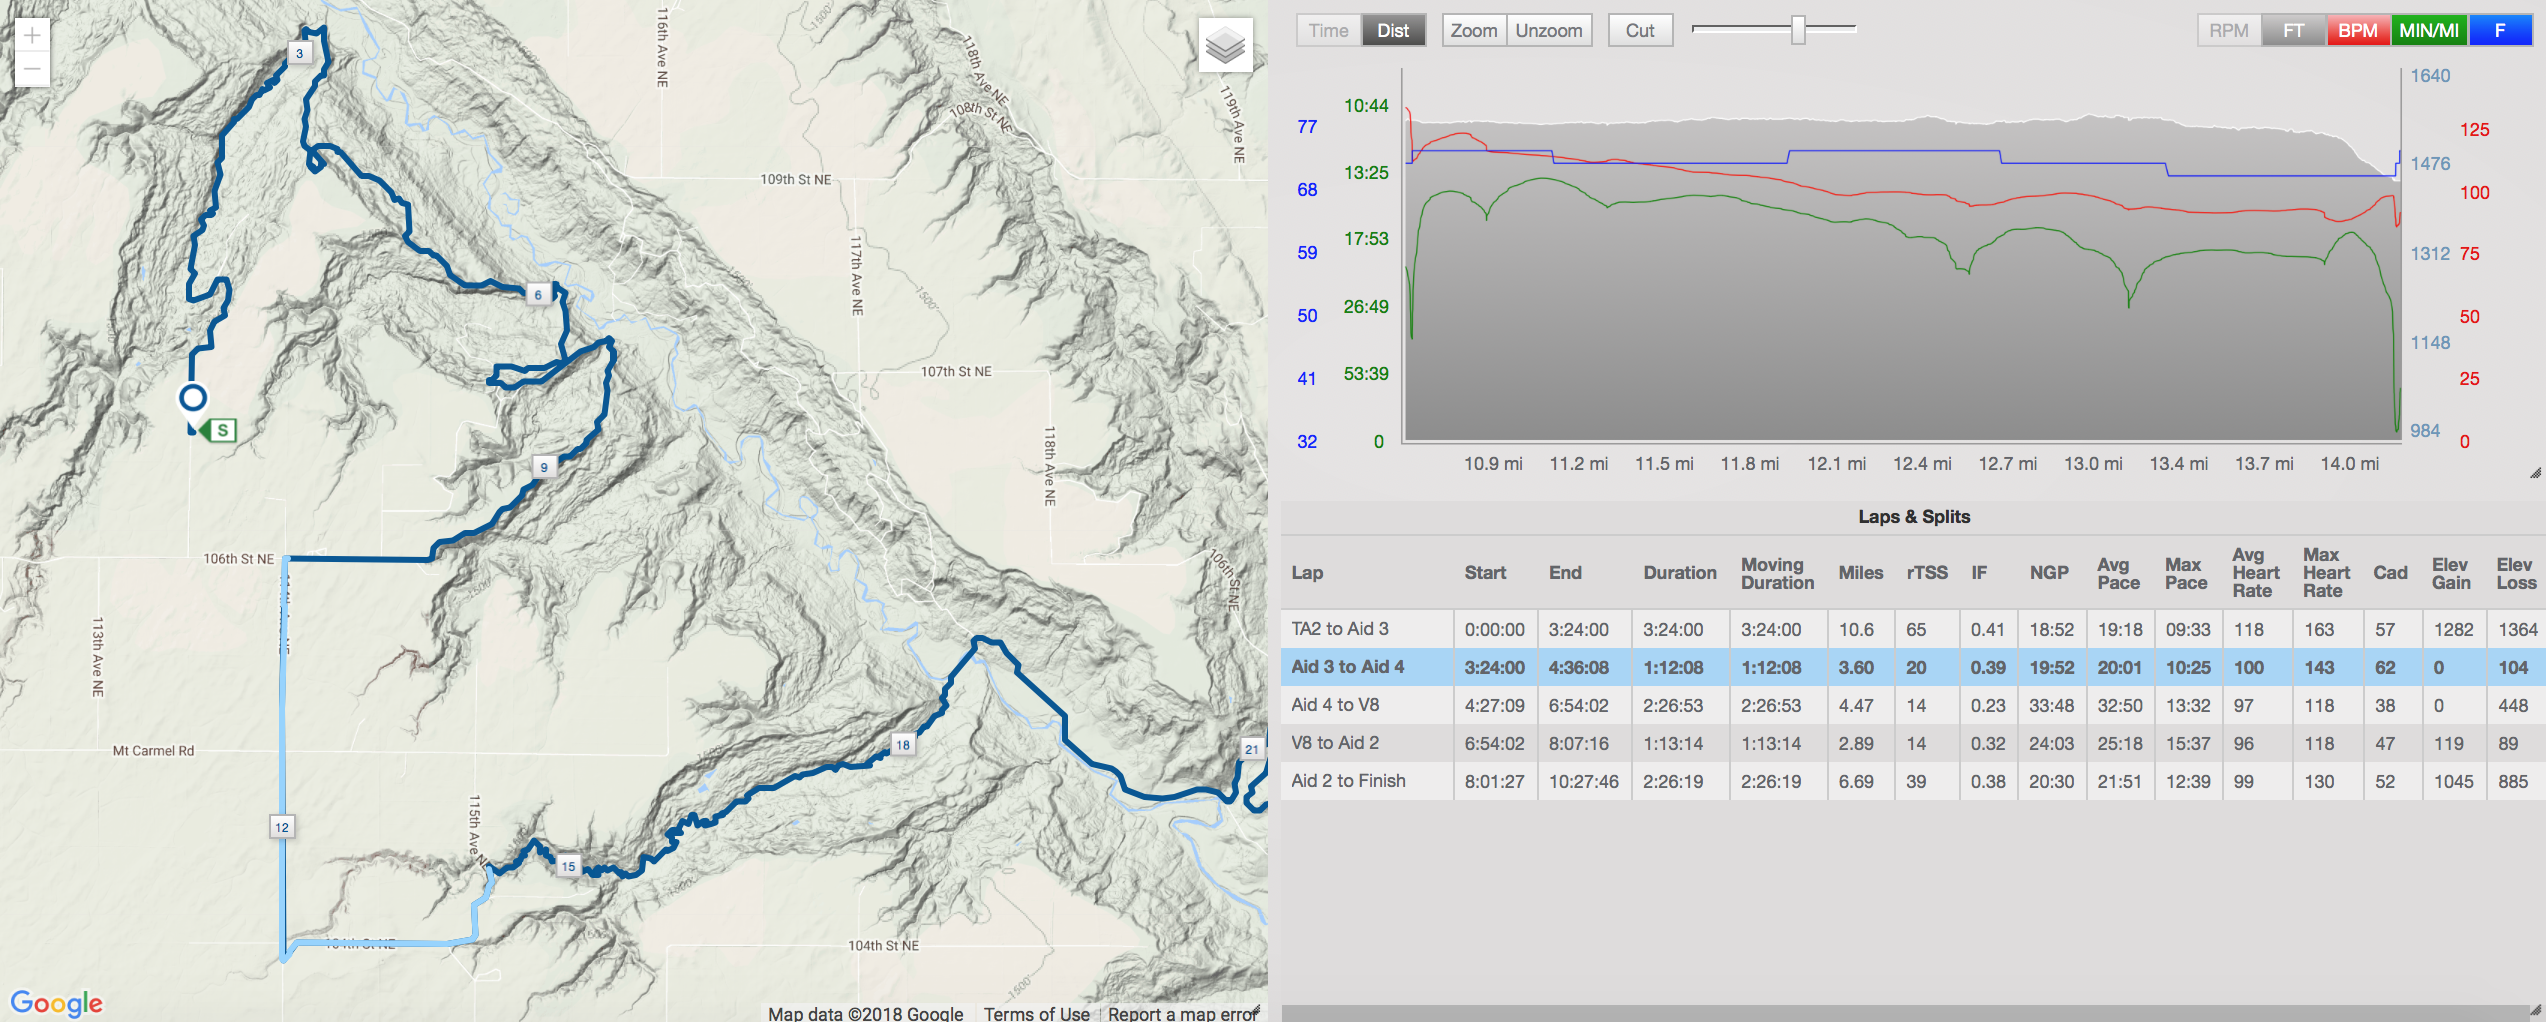
Task: Zoom in on the map
Action: (32, 35)
